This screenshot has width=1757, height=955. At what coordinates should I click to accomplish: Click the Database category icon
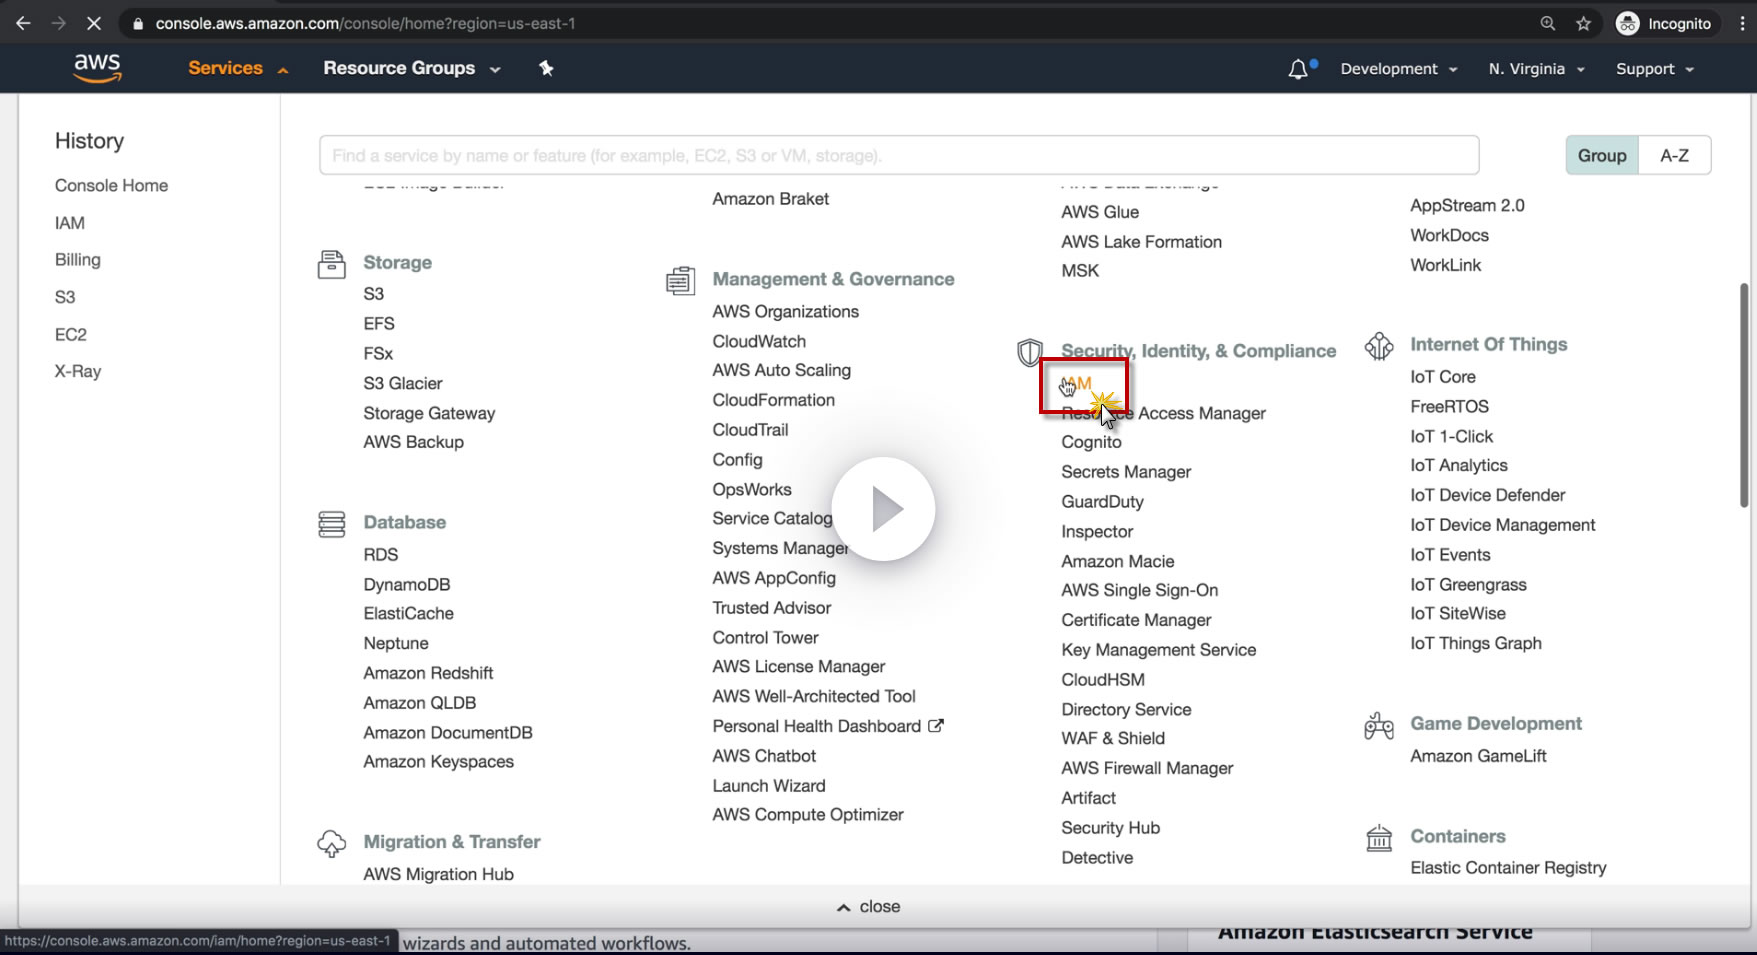[x=331, y=523]
